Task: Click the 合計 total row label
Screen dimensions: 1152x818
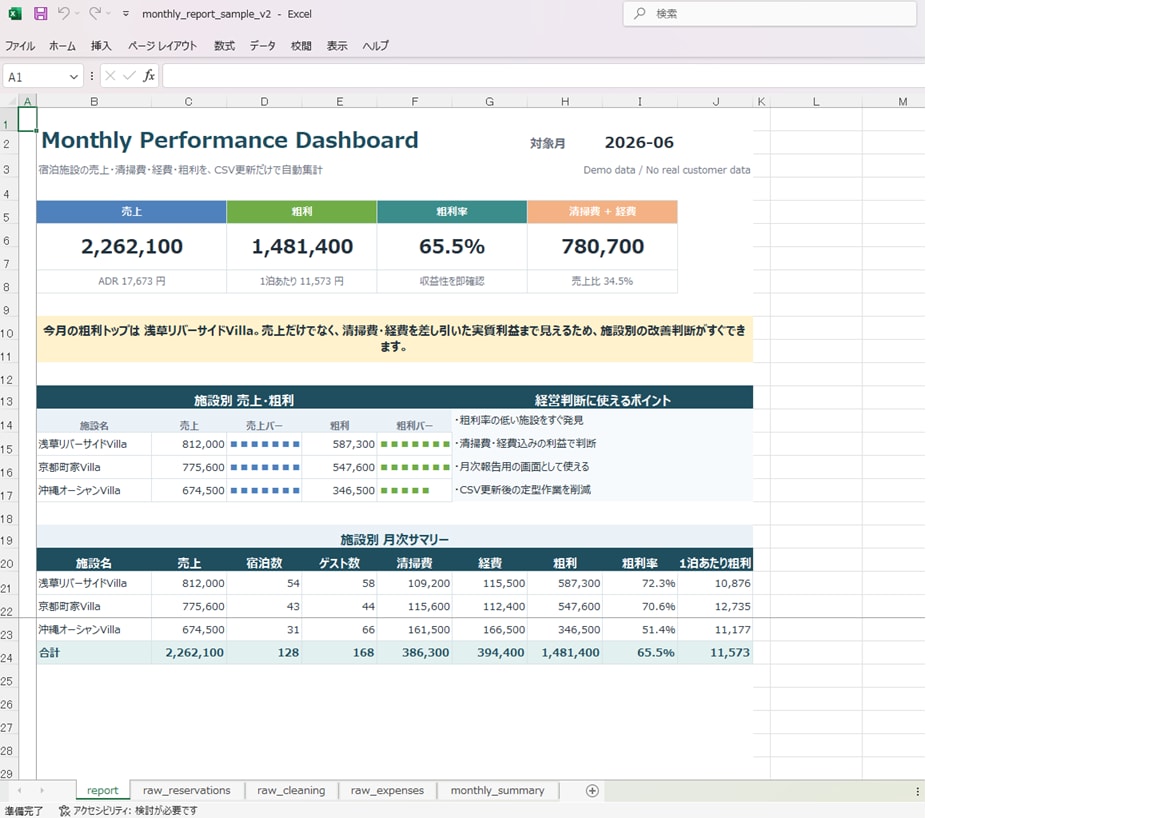Action: point(49,653)
